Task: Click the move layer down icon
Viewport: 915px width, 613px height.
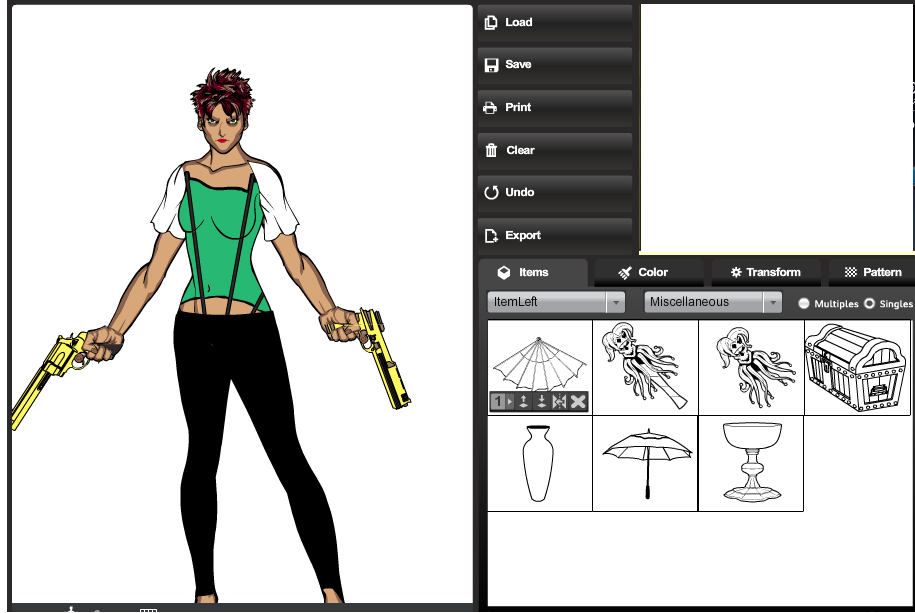Action: pyautogui.click(x=541, y=402)
